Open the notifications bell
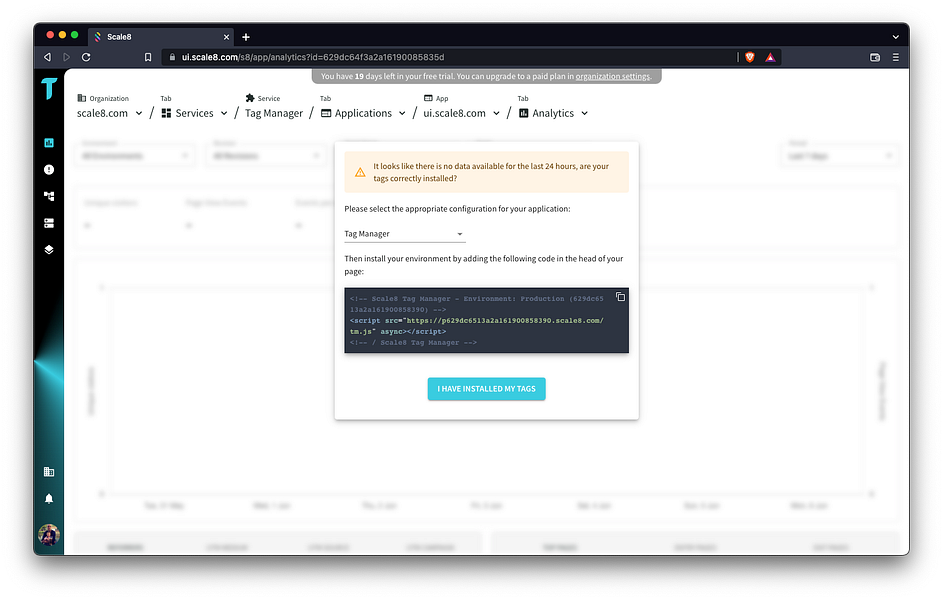This screenshot has height=600, width=943. [x=49, y=498]
